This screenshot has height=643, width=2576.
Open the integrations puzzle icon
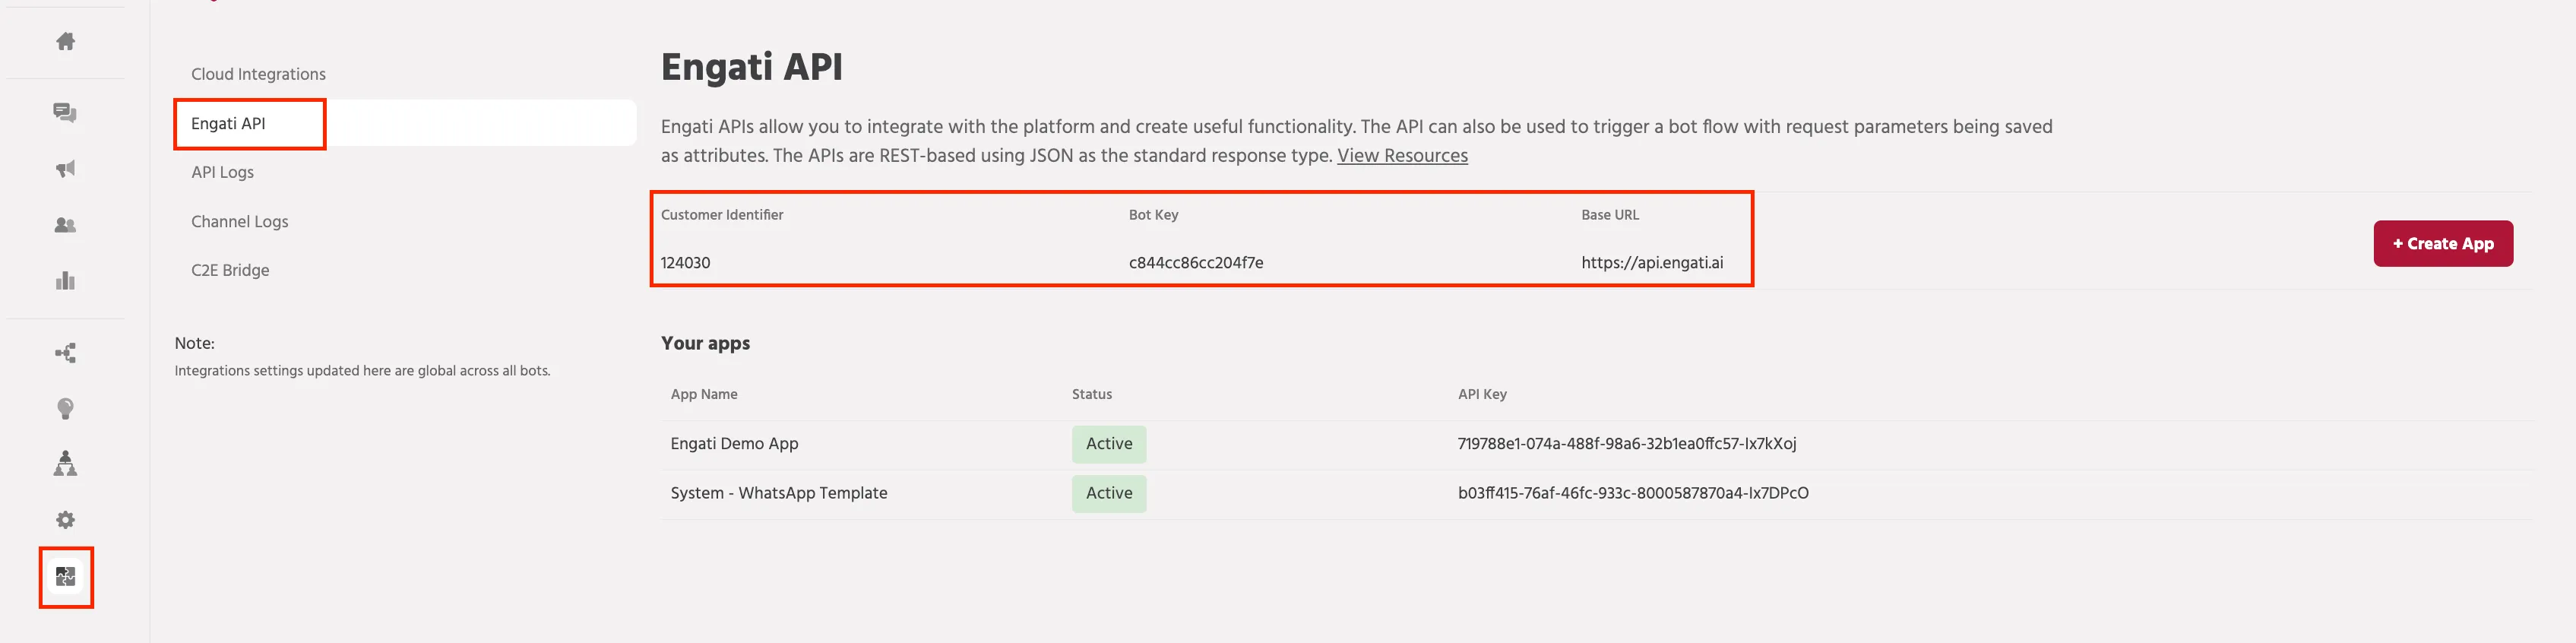pyautogui.click(x=65, y=576)
